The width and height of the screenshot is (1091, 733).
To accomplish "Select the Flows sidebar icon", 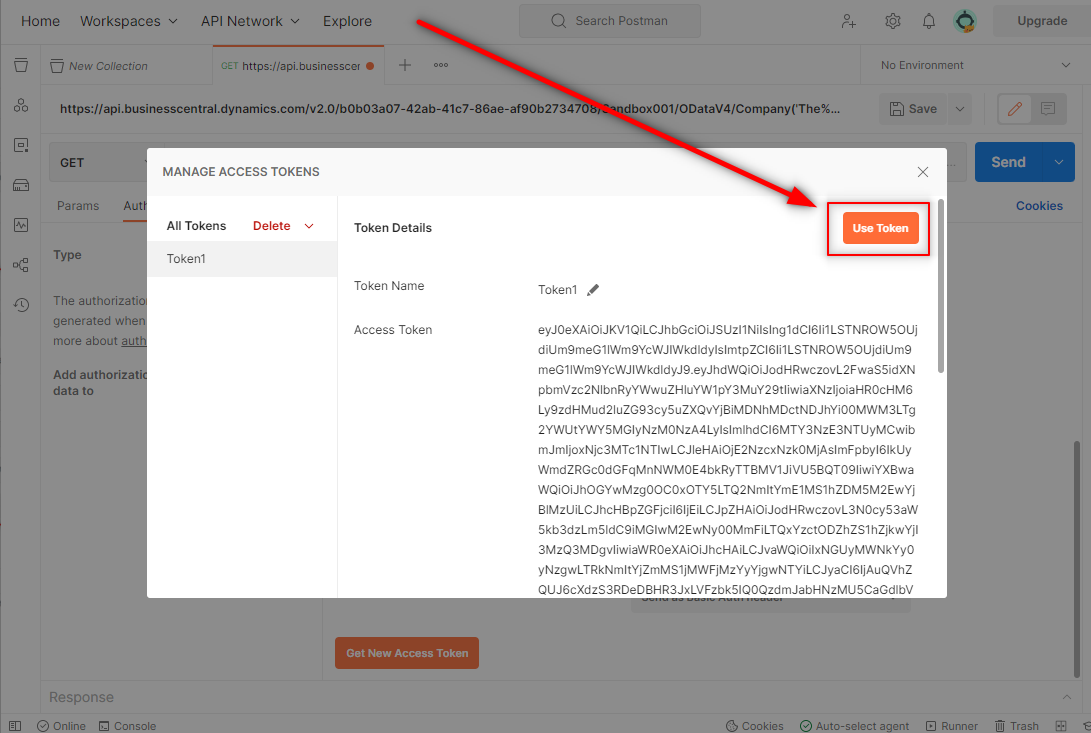I will [x=21, y=265].
